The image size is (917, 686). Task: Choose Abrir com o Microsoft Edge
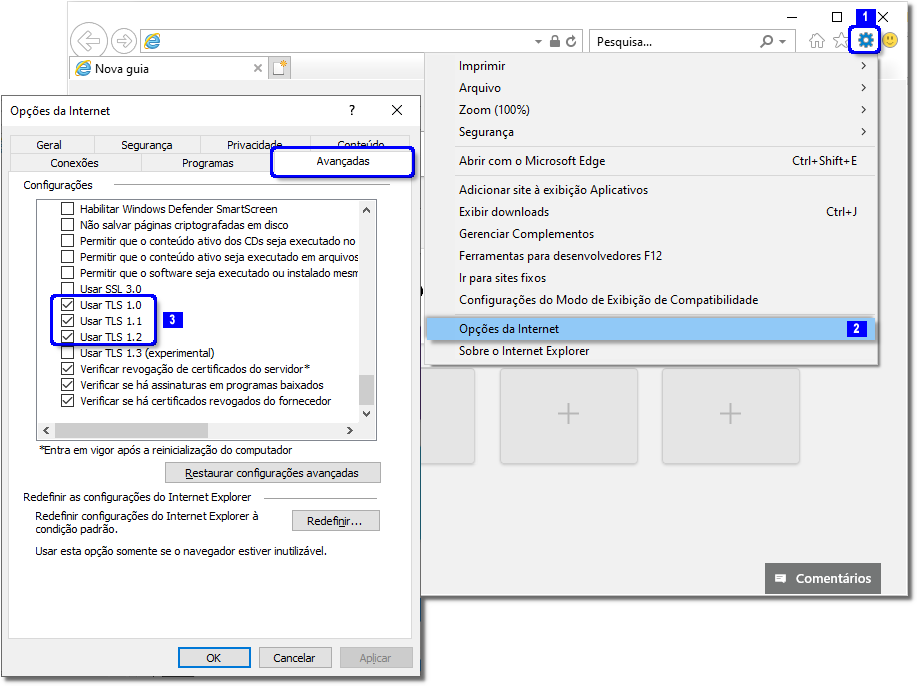[650, 161]
